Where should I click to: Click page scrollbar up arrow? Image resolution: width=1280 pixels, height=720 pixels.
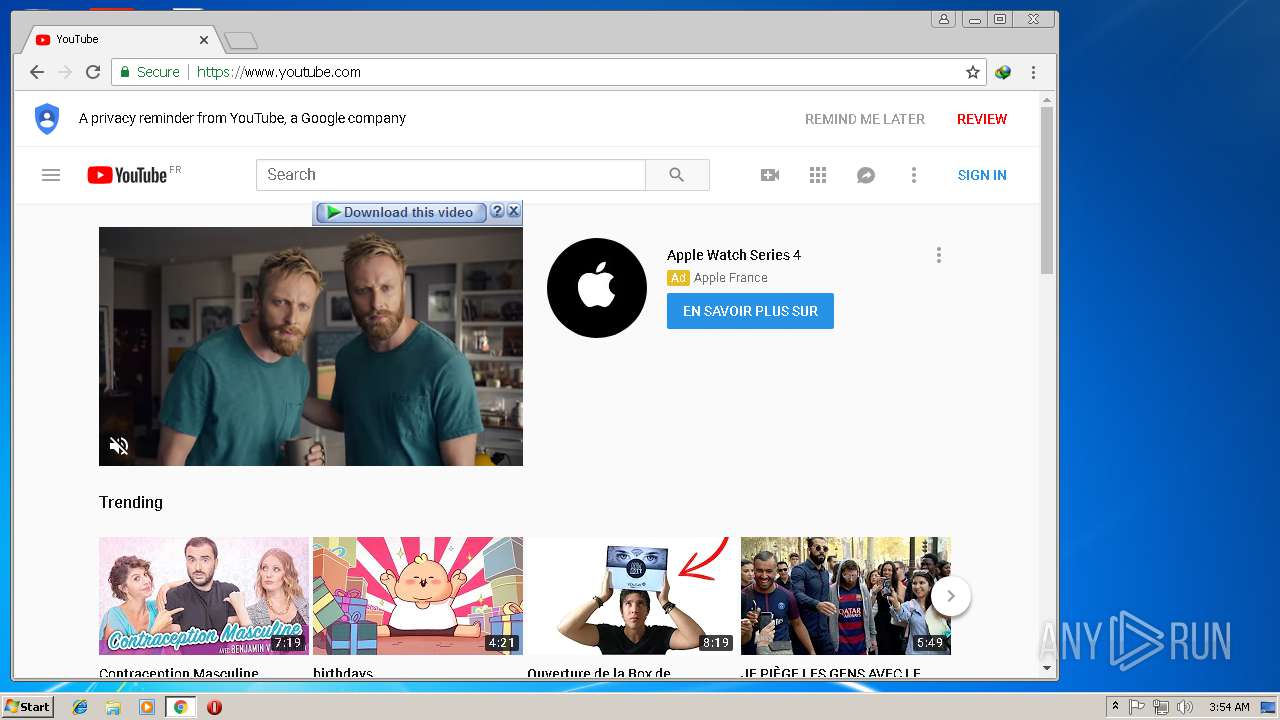click(1047, 99)
